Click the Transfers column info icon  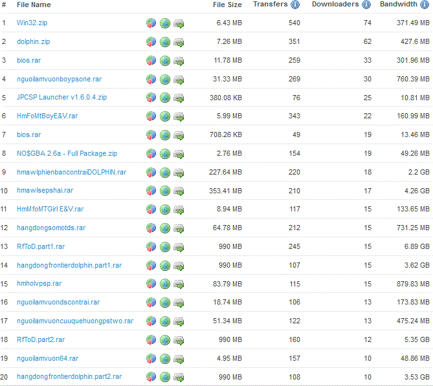[295, 5]
